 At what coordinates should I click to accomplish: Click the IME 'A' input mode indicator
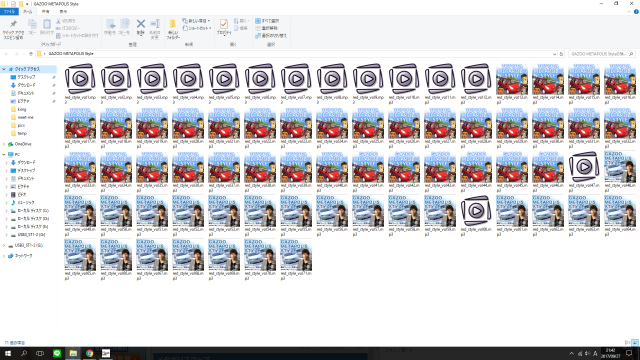point(595,353)
